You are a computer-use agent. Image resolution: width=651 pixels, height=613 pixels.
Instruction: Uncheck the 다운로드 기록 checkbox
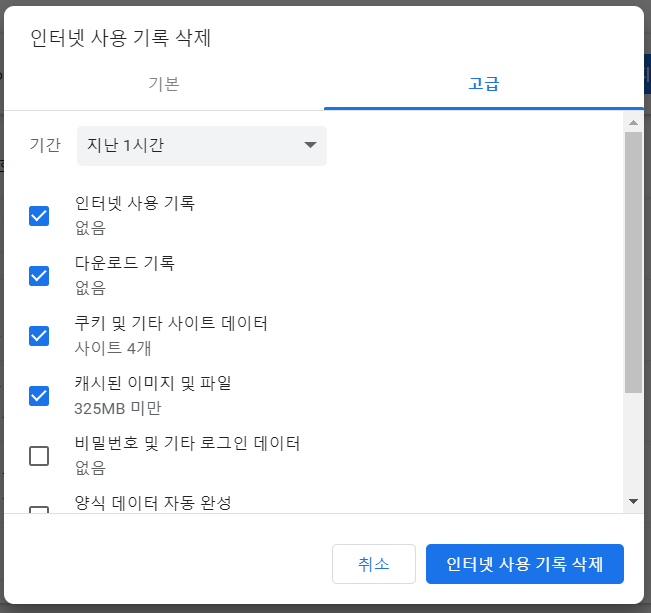[39, 276]
